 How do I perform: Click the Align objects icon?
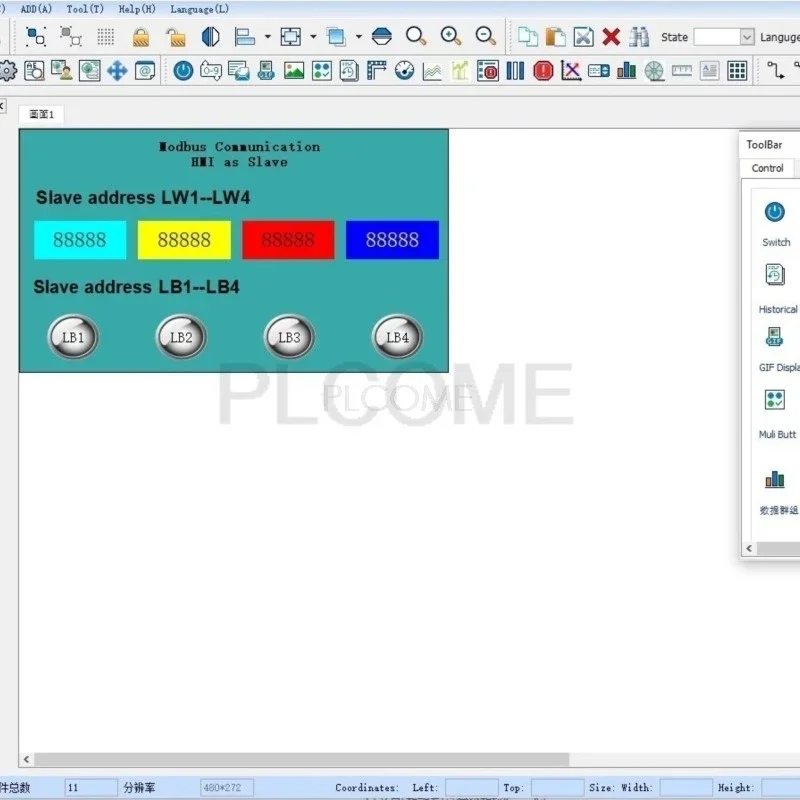pos(245,37)
